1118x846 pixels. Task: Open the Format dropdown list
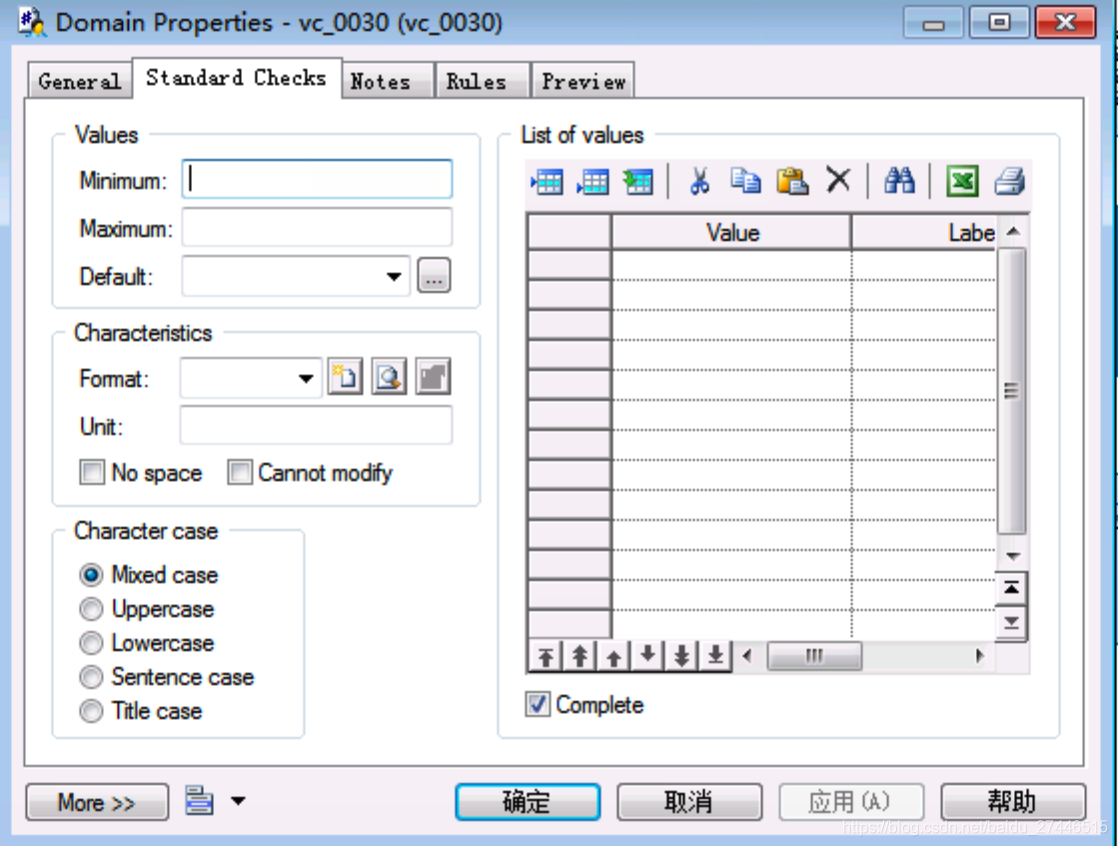306,378
